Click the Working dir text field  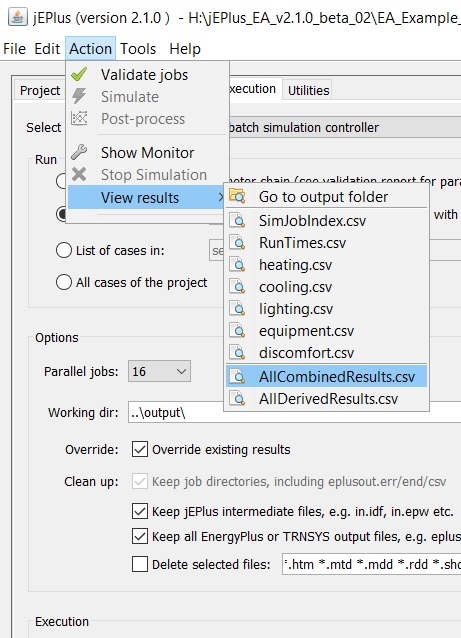point(295,412)
